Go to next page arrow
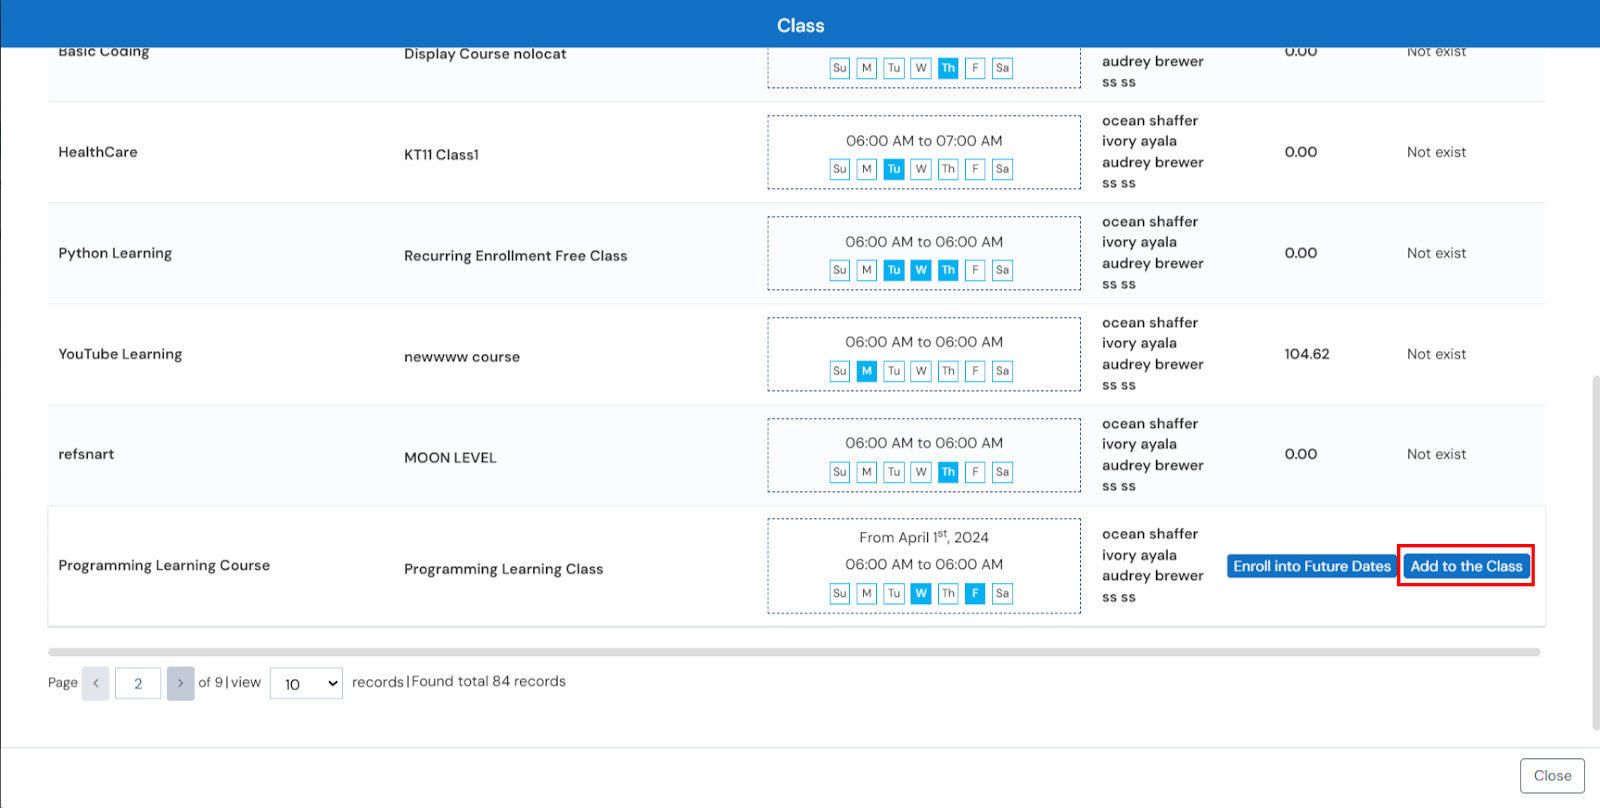The width and height of the screenshot is (1600, 808). click(x=180, y=684)
